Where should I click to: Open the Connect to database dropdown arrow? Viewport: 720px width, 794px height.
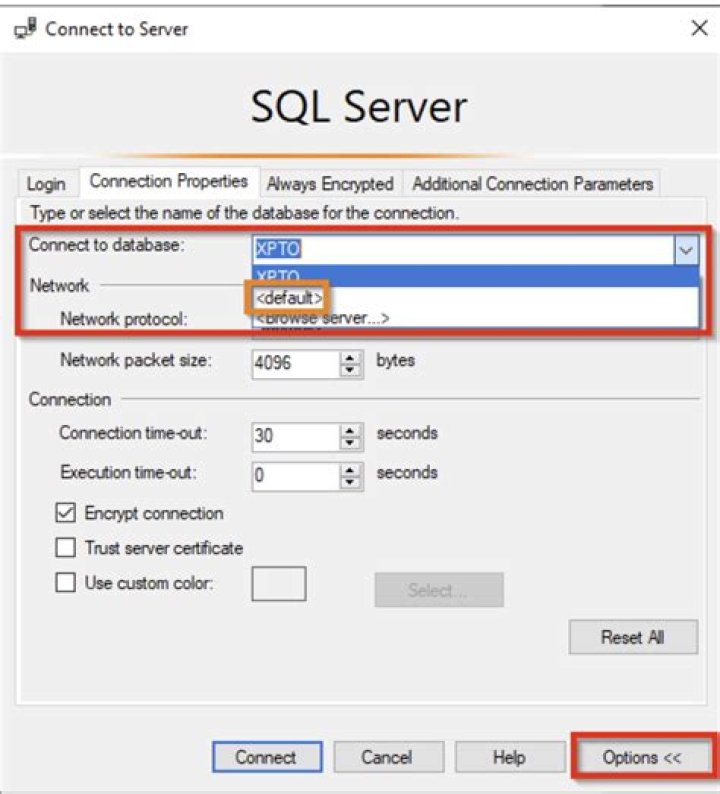pyautogui.click(x=686, y=249)
